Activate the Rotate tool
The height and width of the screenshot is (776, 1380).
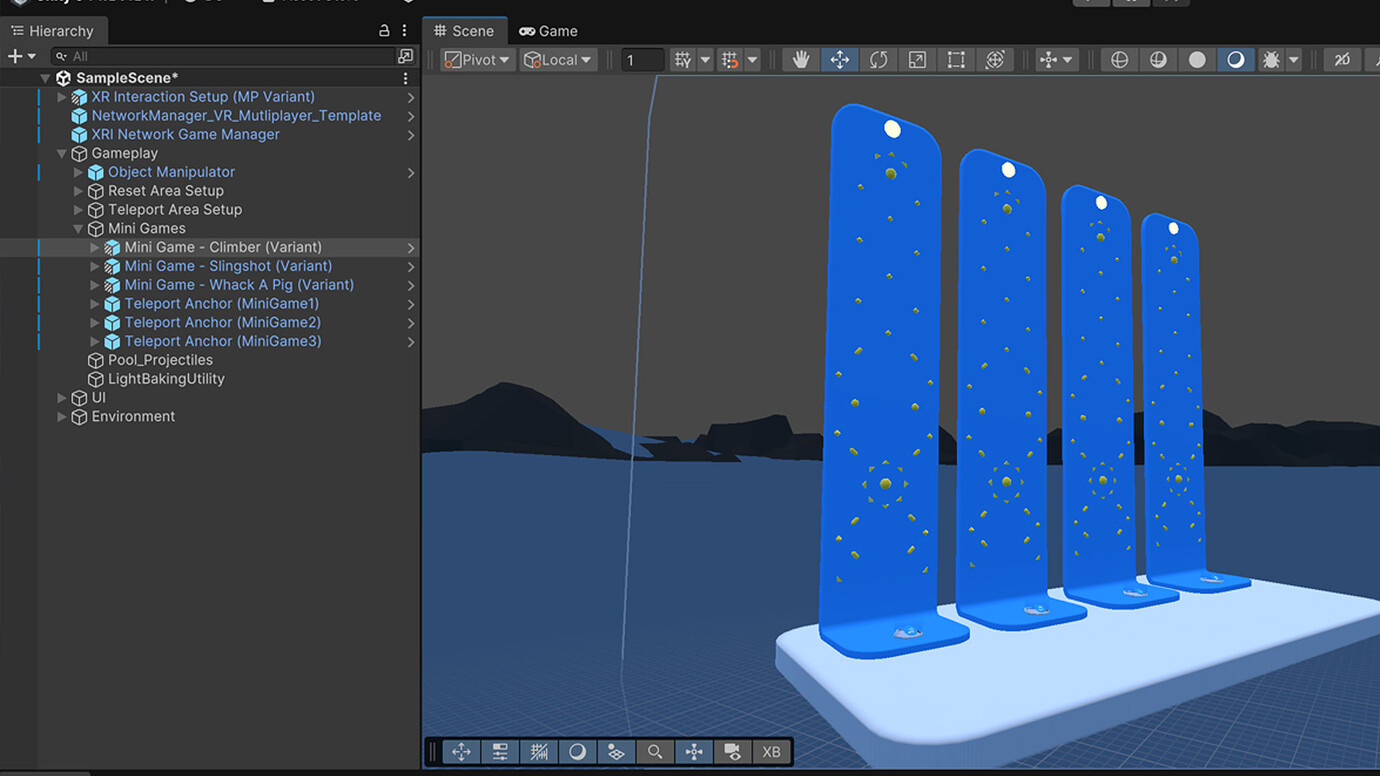click(x=879, y=59)
